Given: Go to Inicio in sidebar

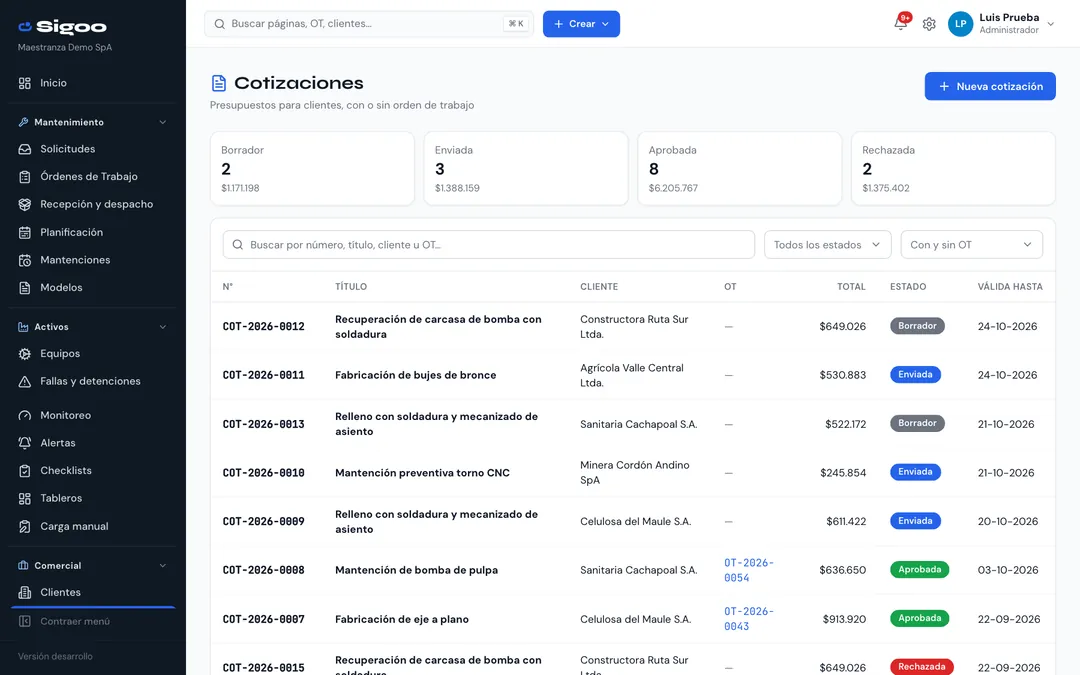Looking at the screenshot, I should pos(53,83).
